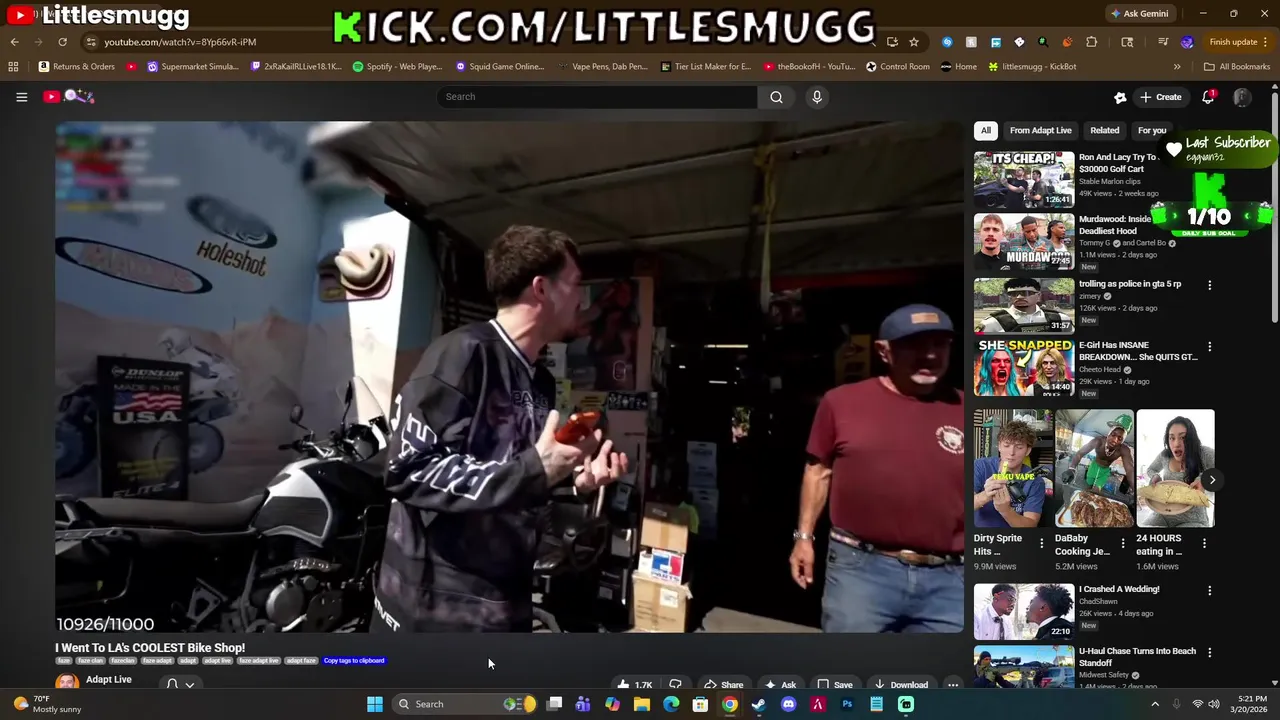Open Squid Game Online bookmark
The width and height of the screenshot is (1280, 720).
pyautogui.click(x=499, y=67)
